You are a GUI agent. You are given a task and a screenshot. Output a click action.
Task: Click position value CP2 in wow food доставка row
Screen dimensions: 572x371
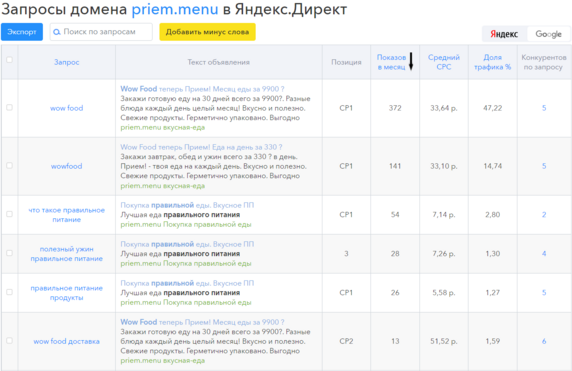pos(346,341)
